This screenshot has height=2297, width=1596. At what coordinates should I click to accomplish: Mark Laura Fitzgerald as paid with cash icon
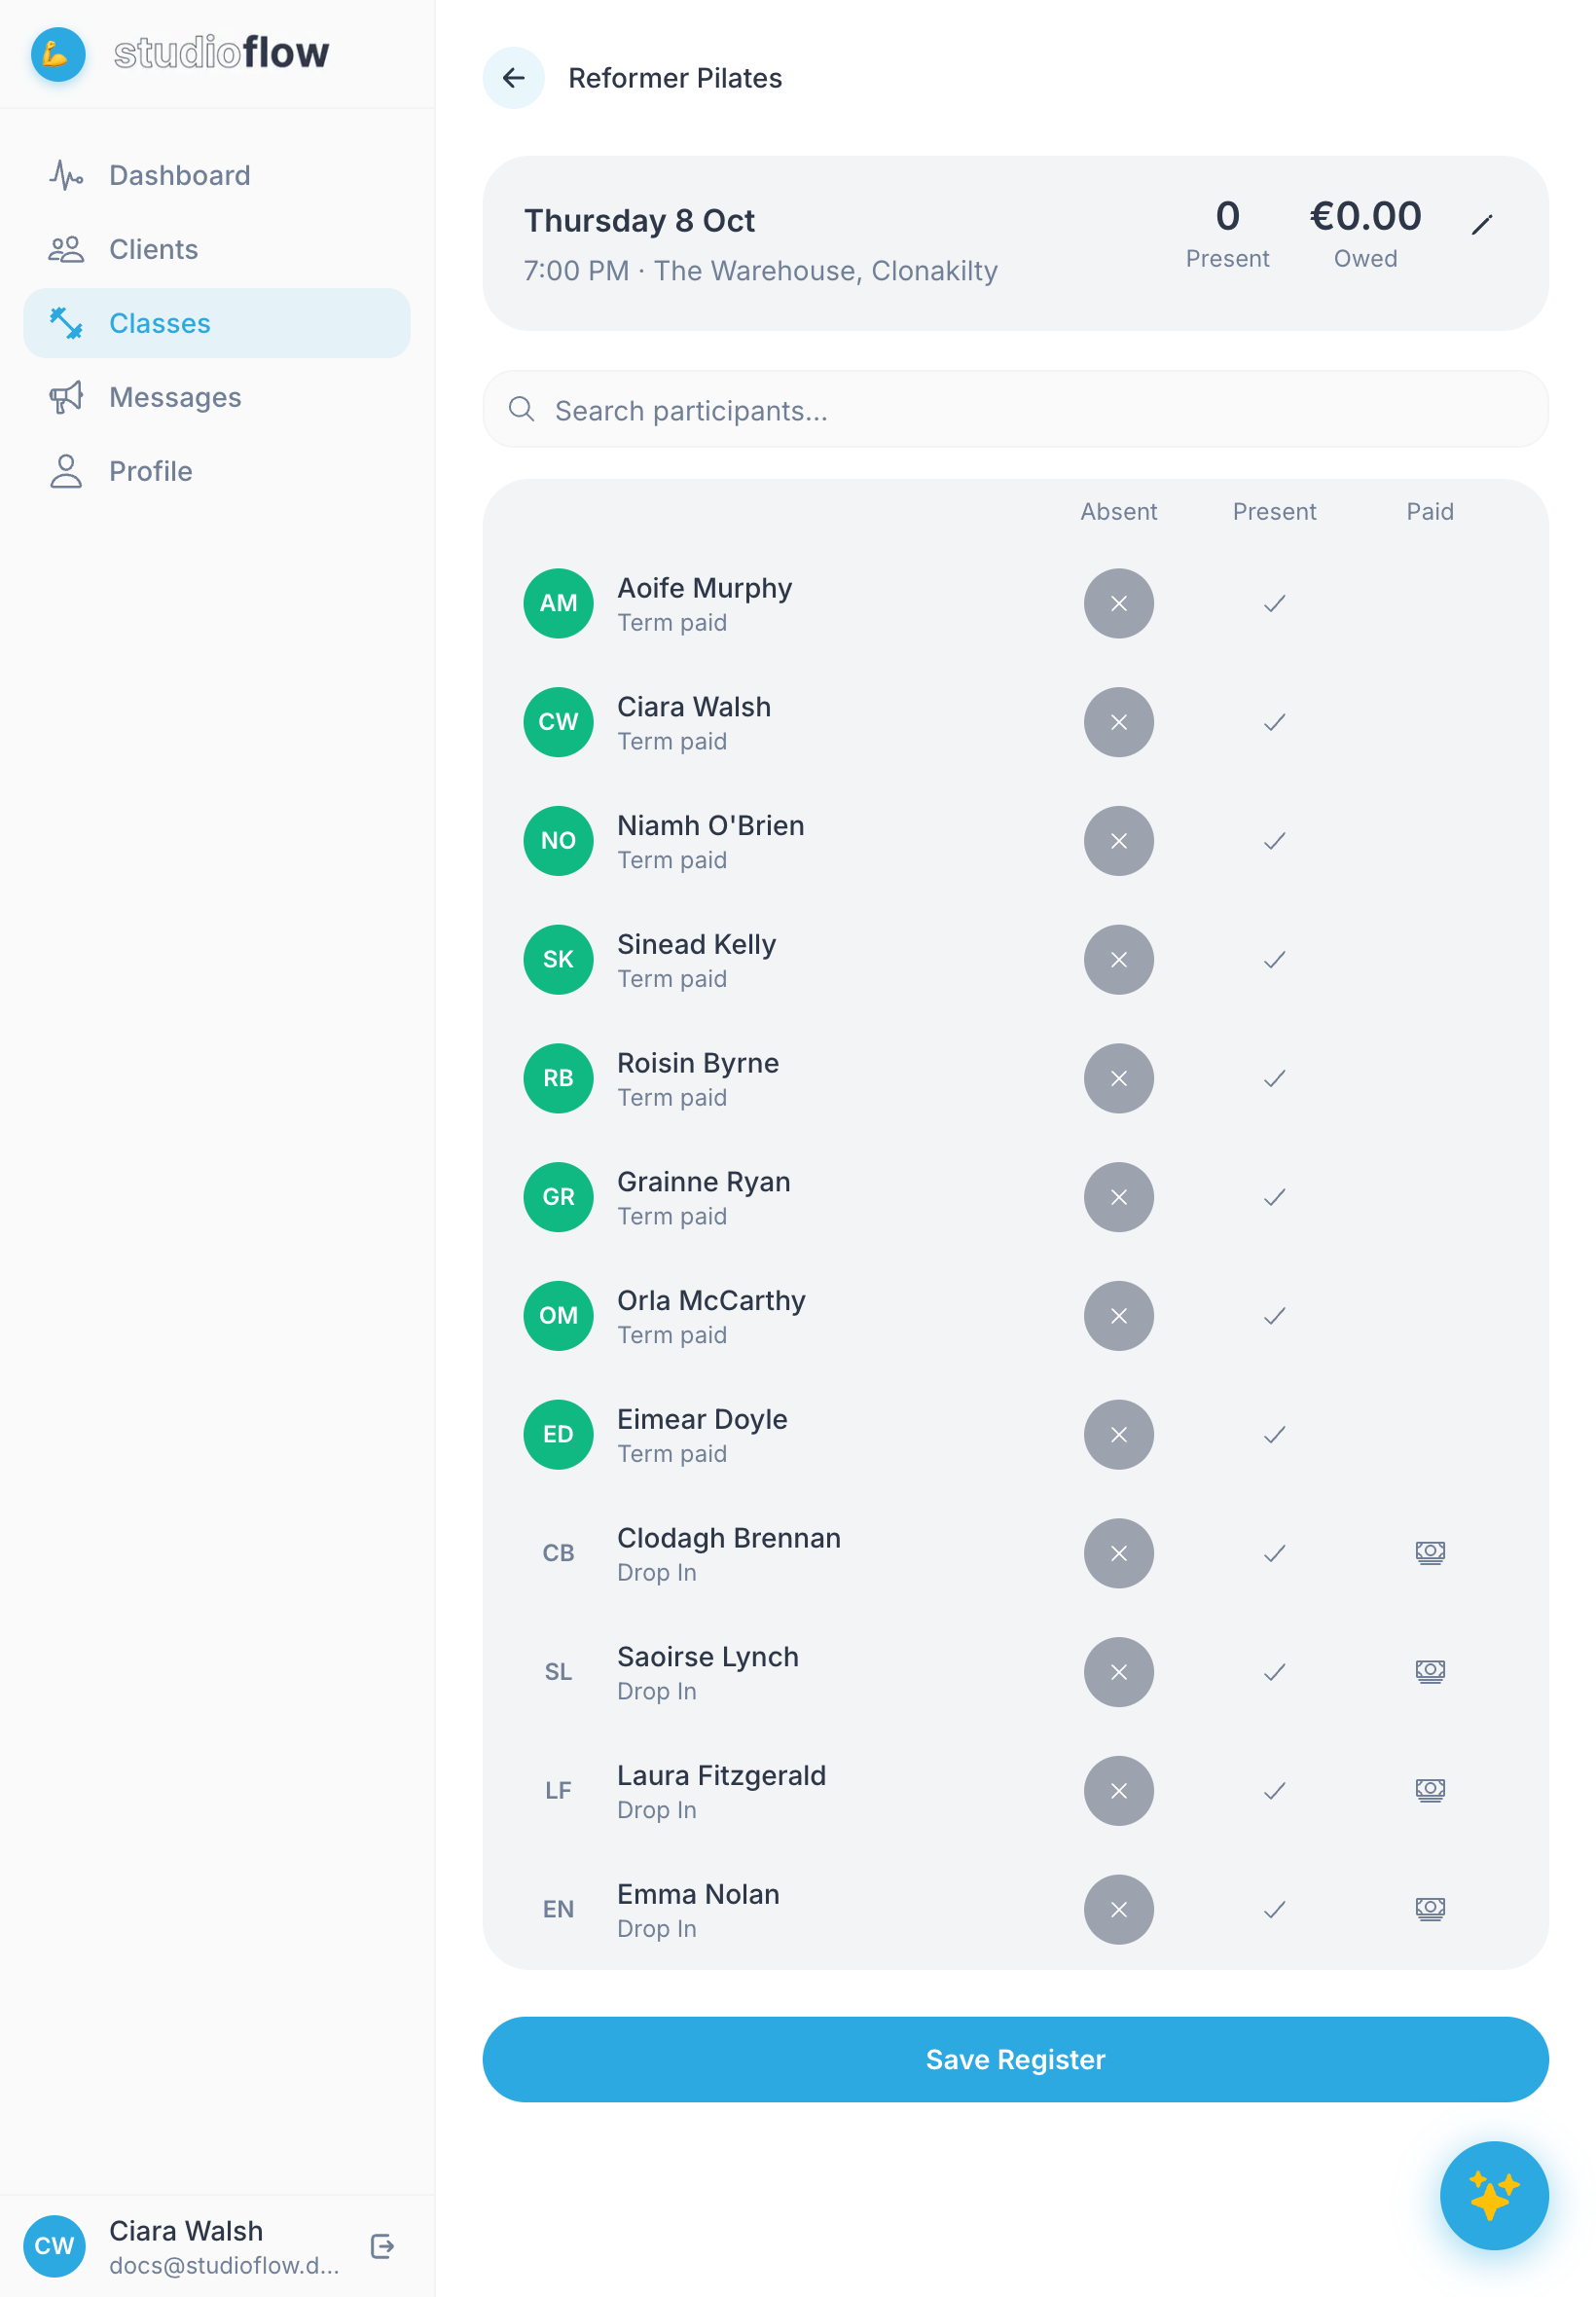pos(1429,1790)
